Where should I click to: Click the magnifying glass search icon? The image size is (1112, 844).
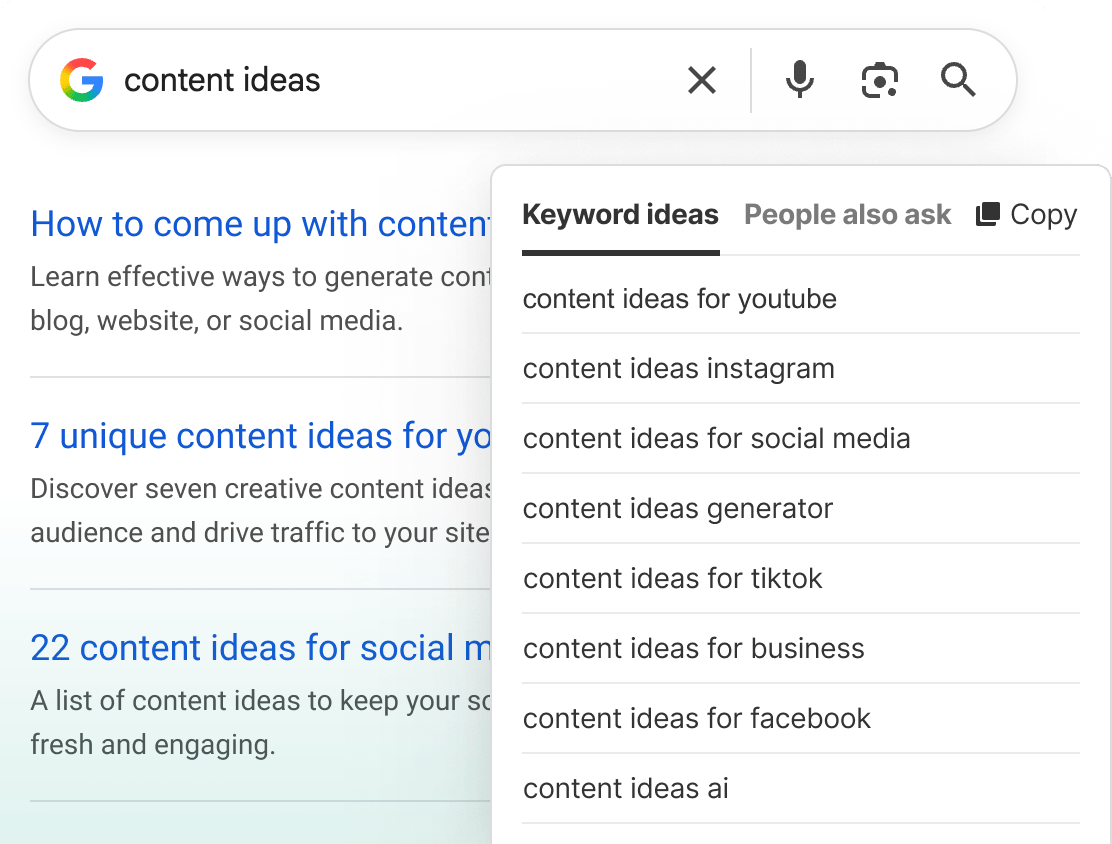[958, 80]
